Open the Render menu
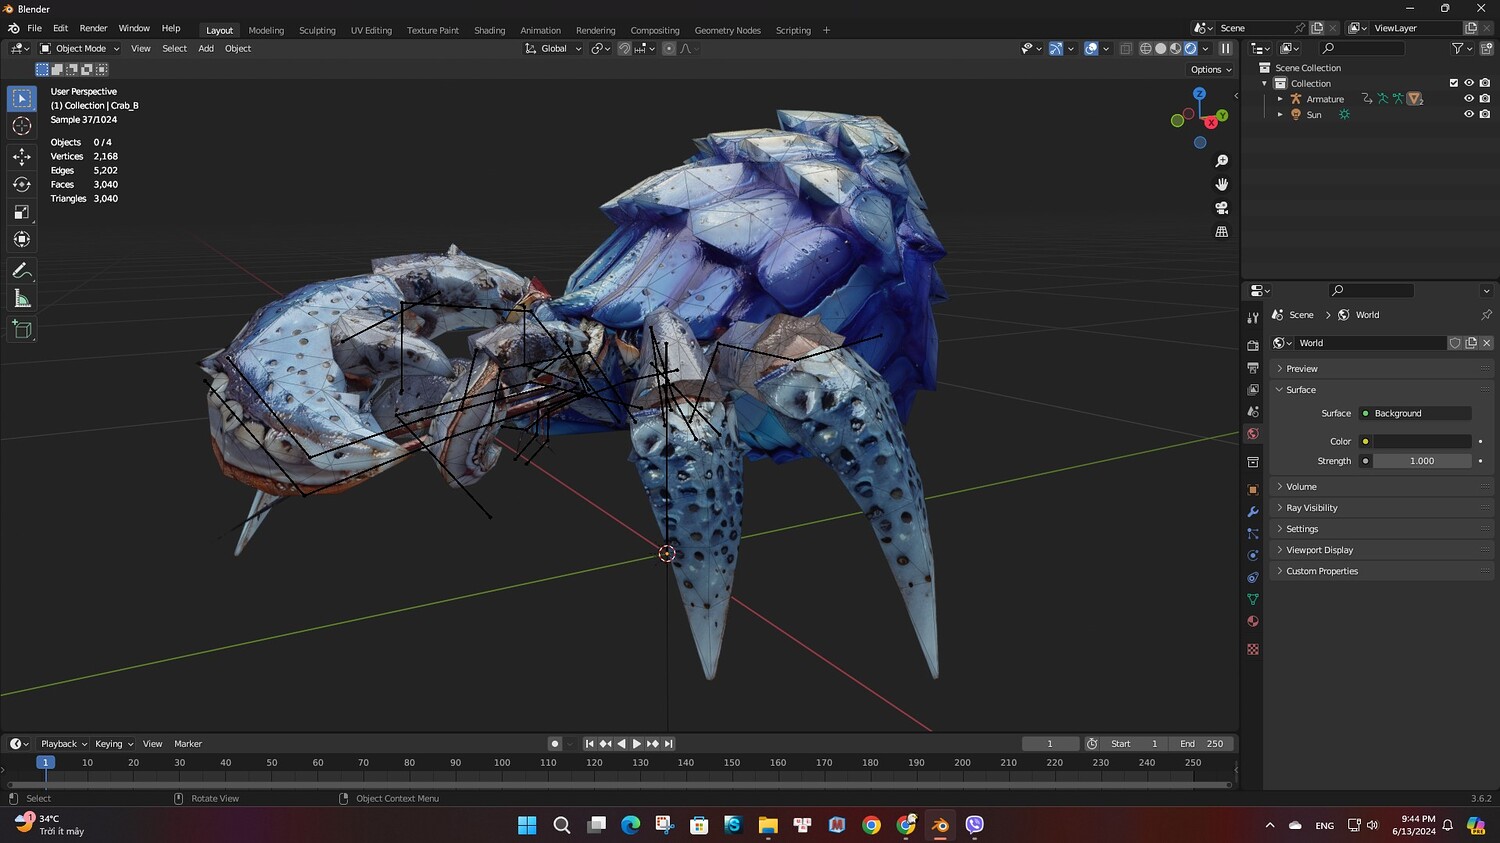1500x843 pixels. [93, 28]
